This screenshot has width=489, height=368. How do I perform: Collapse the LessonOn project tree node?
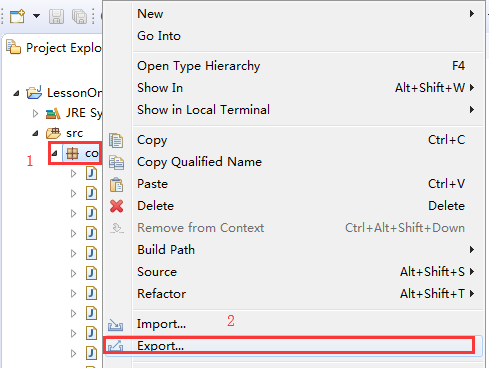click(x=16, y=93)
